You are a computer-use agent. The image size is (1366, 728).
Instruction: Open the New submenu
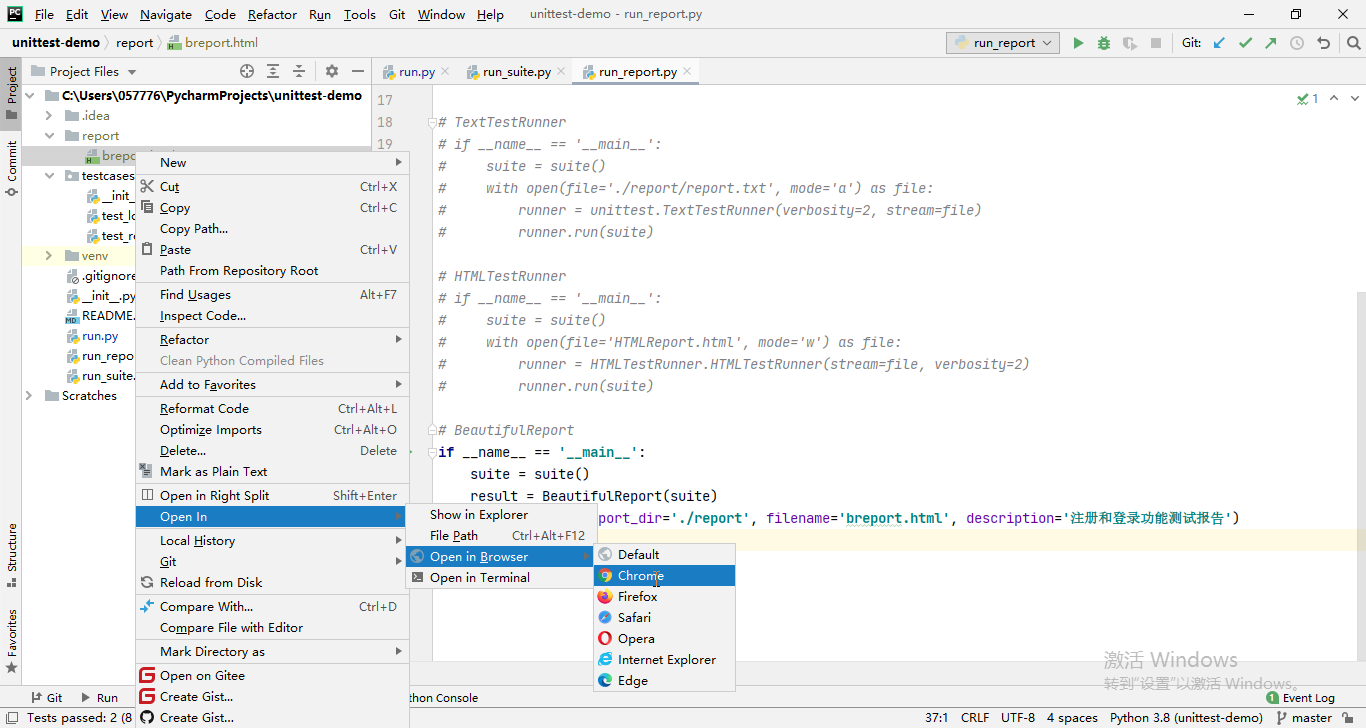point(272,163)
